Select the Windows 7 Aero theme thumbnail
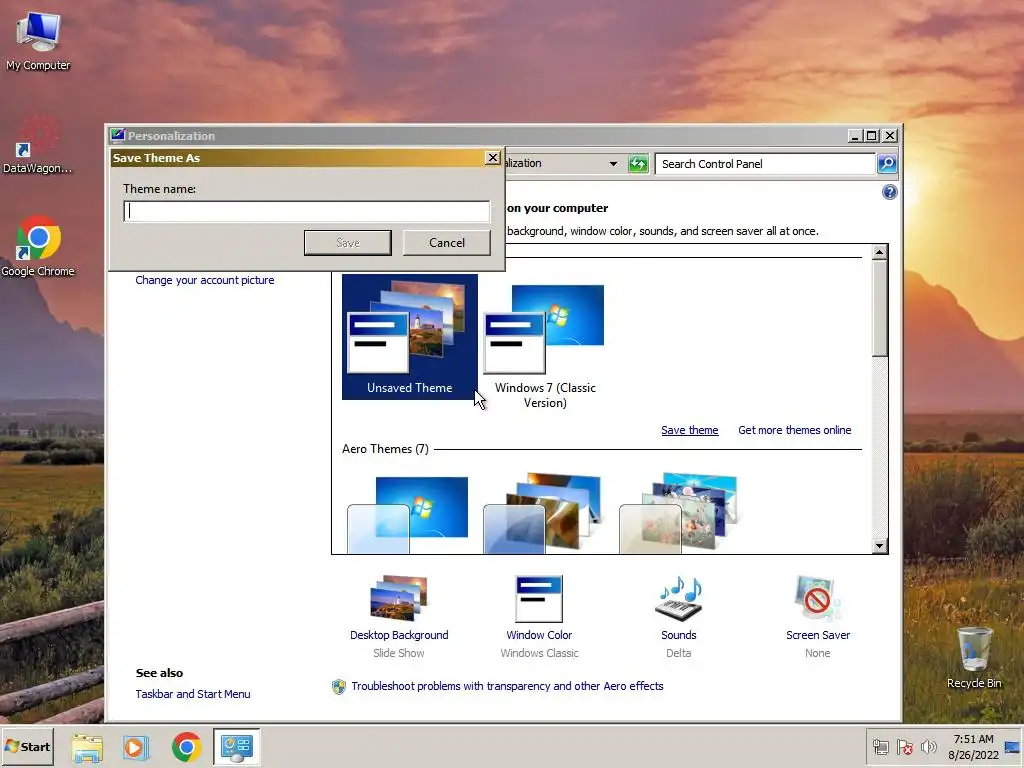Screen dimensions: 1024x768 (408, 515)
